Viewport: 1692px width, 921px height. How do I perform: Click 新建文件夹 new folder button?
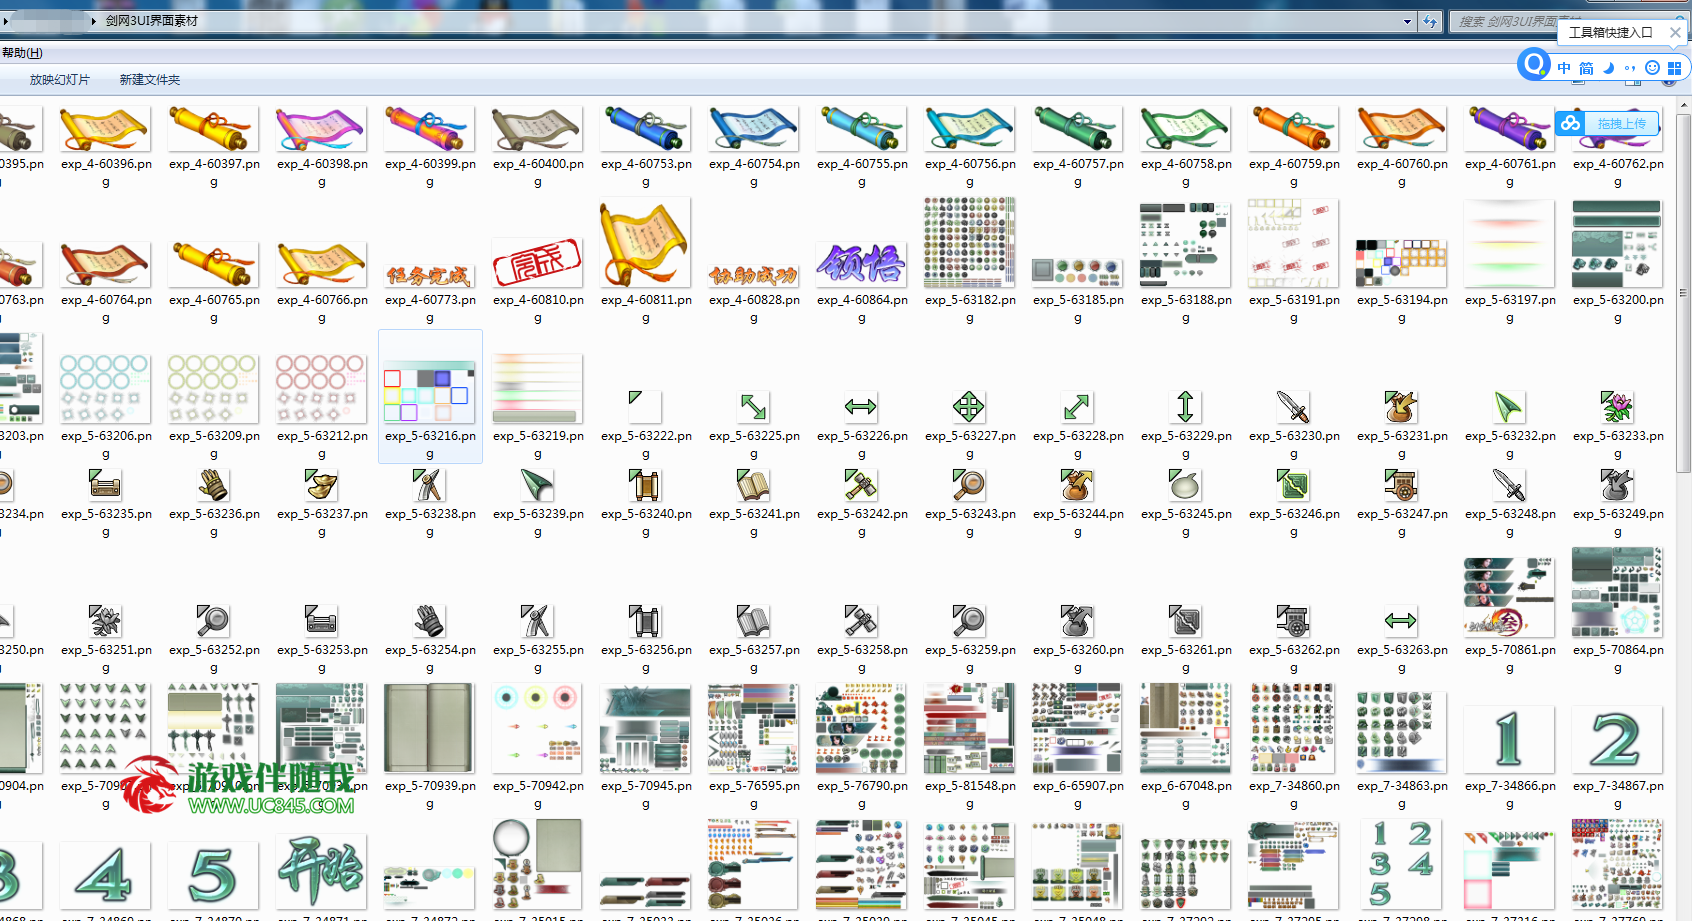[x=150, y=80]
